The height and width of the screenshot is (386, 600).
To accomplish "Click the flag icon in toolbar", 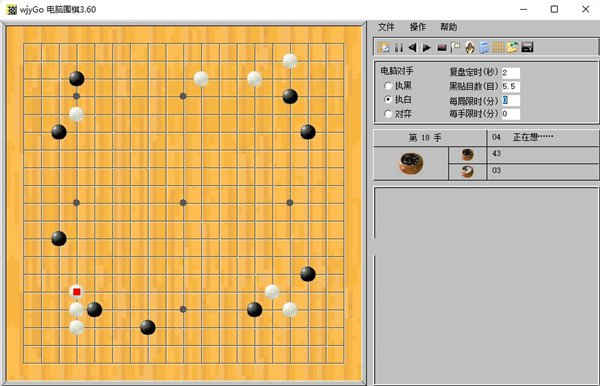I will 455,47.
